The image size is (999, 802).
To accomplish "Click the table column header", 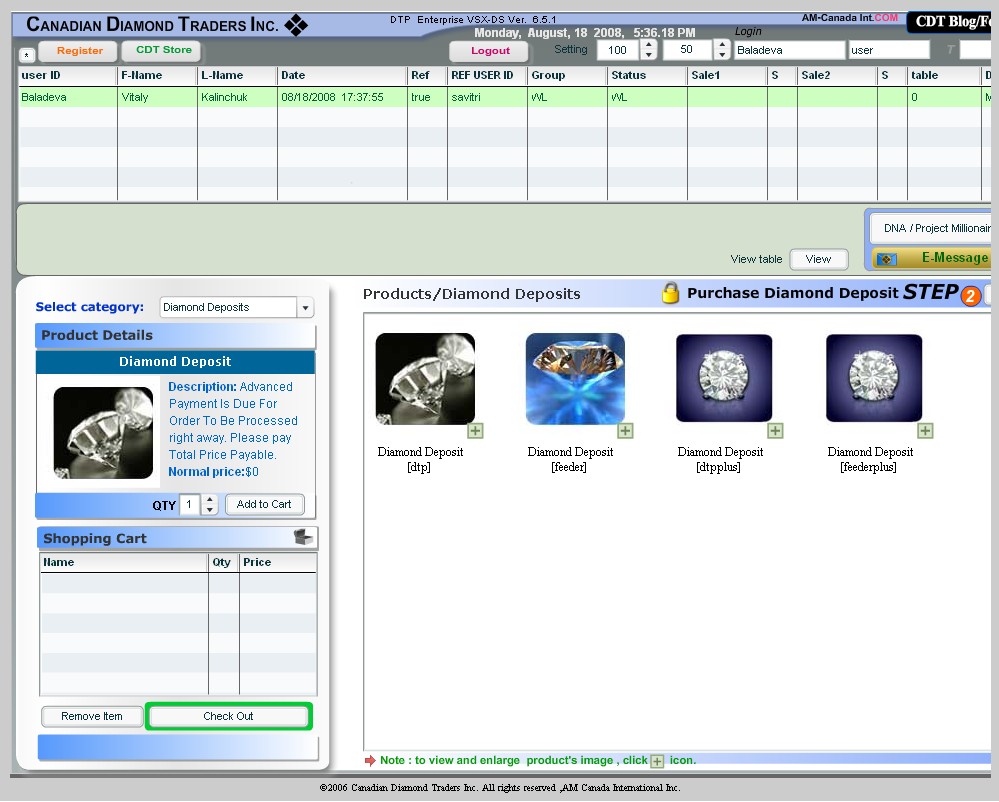I will click(x=944, y=76).
